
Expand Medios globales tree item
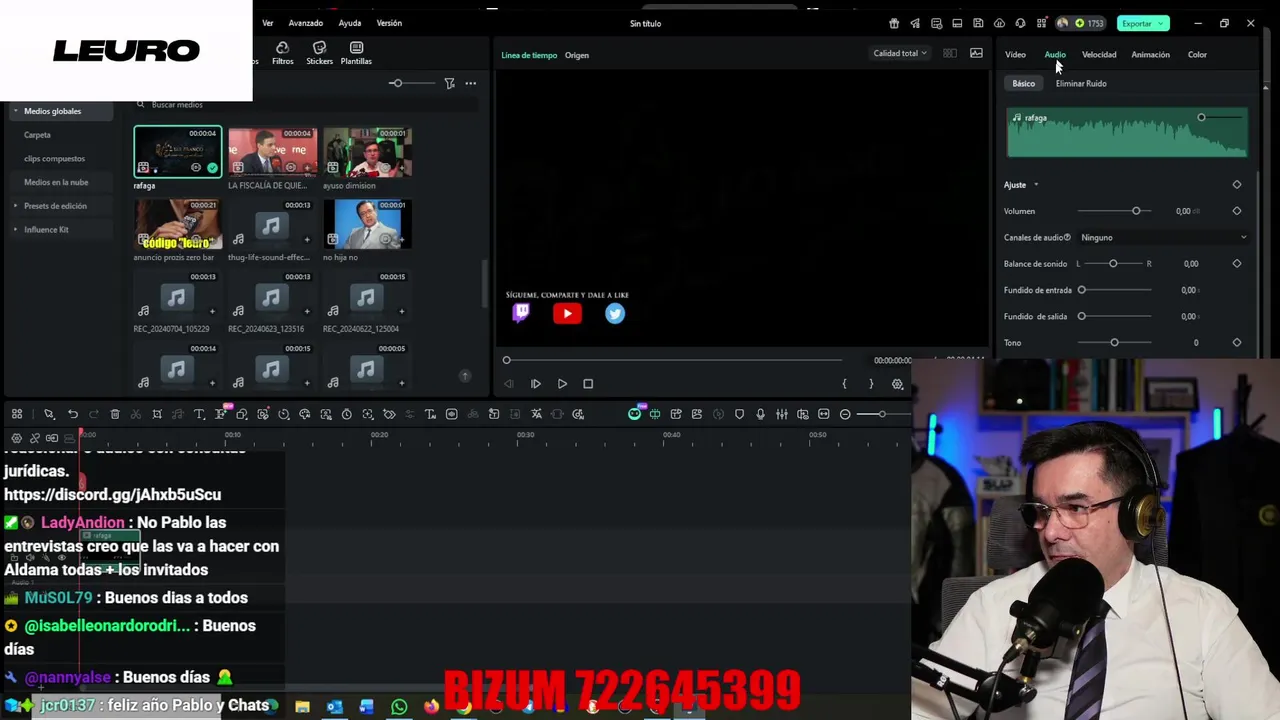tap(15, 111)
